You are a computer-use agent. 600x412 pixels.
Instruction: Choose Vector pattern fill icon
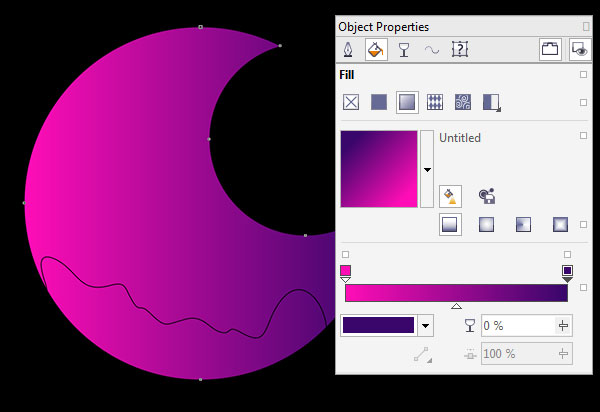tap(435, 102)
